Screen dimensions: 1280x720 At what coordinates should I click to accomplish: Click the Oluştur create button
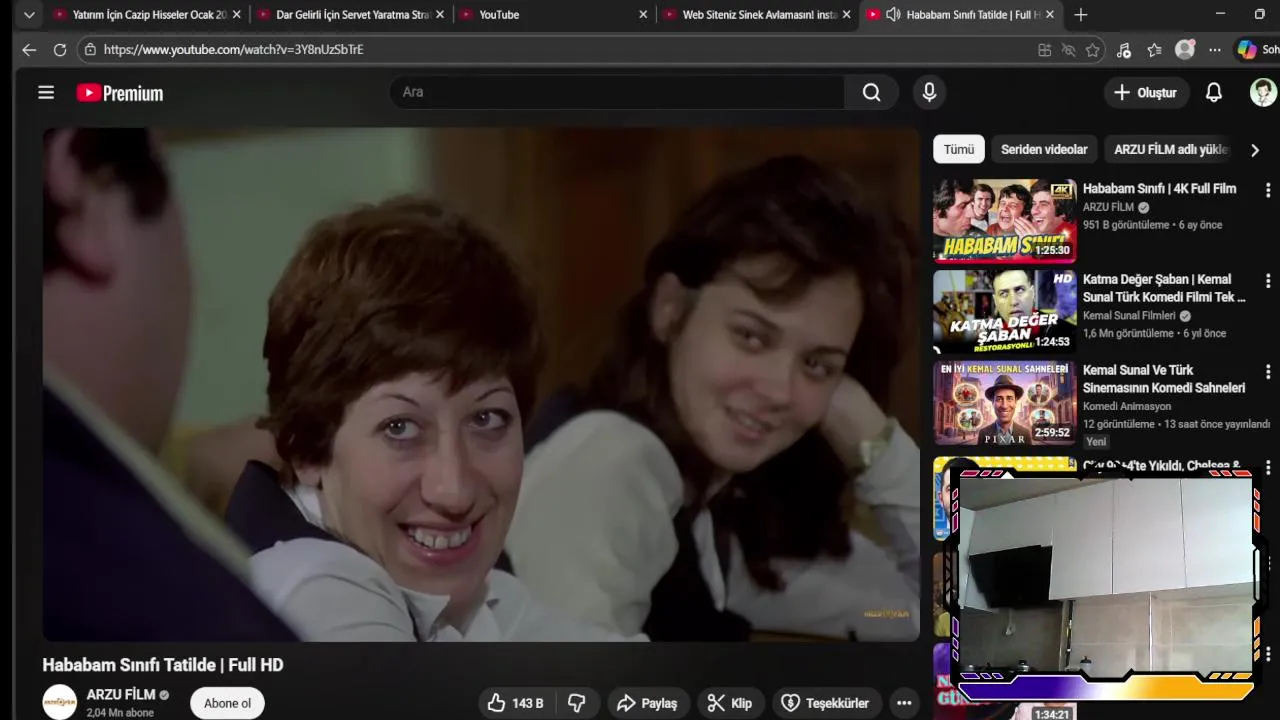(1146, 92)
